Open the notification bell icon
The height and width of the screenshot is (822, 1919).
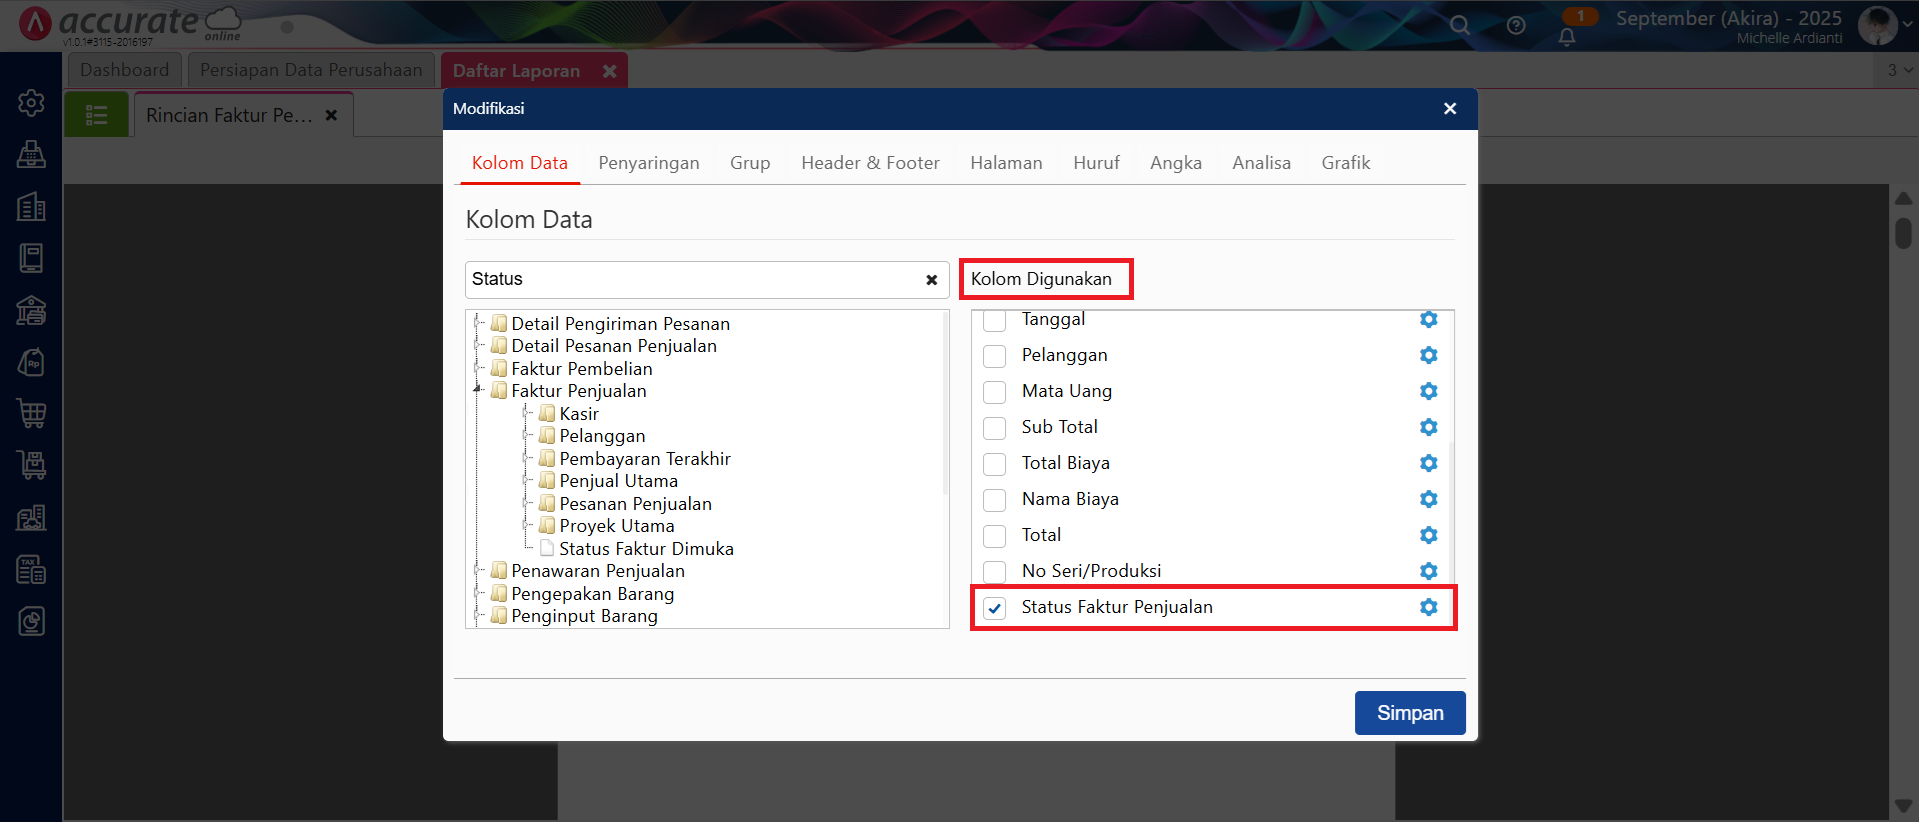click(1566, 37)
